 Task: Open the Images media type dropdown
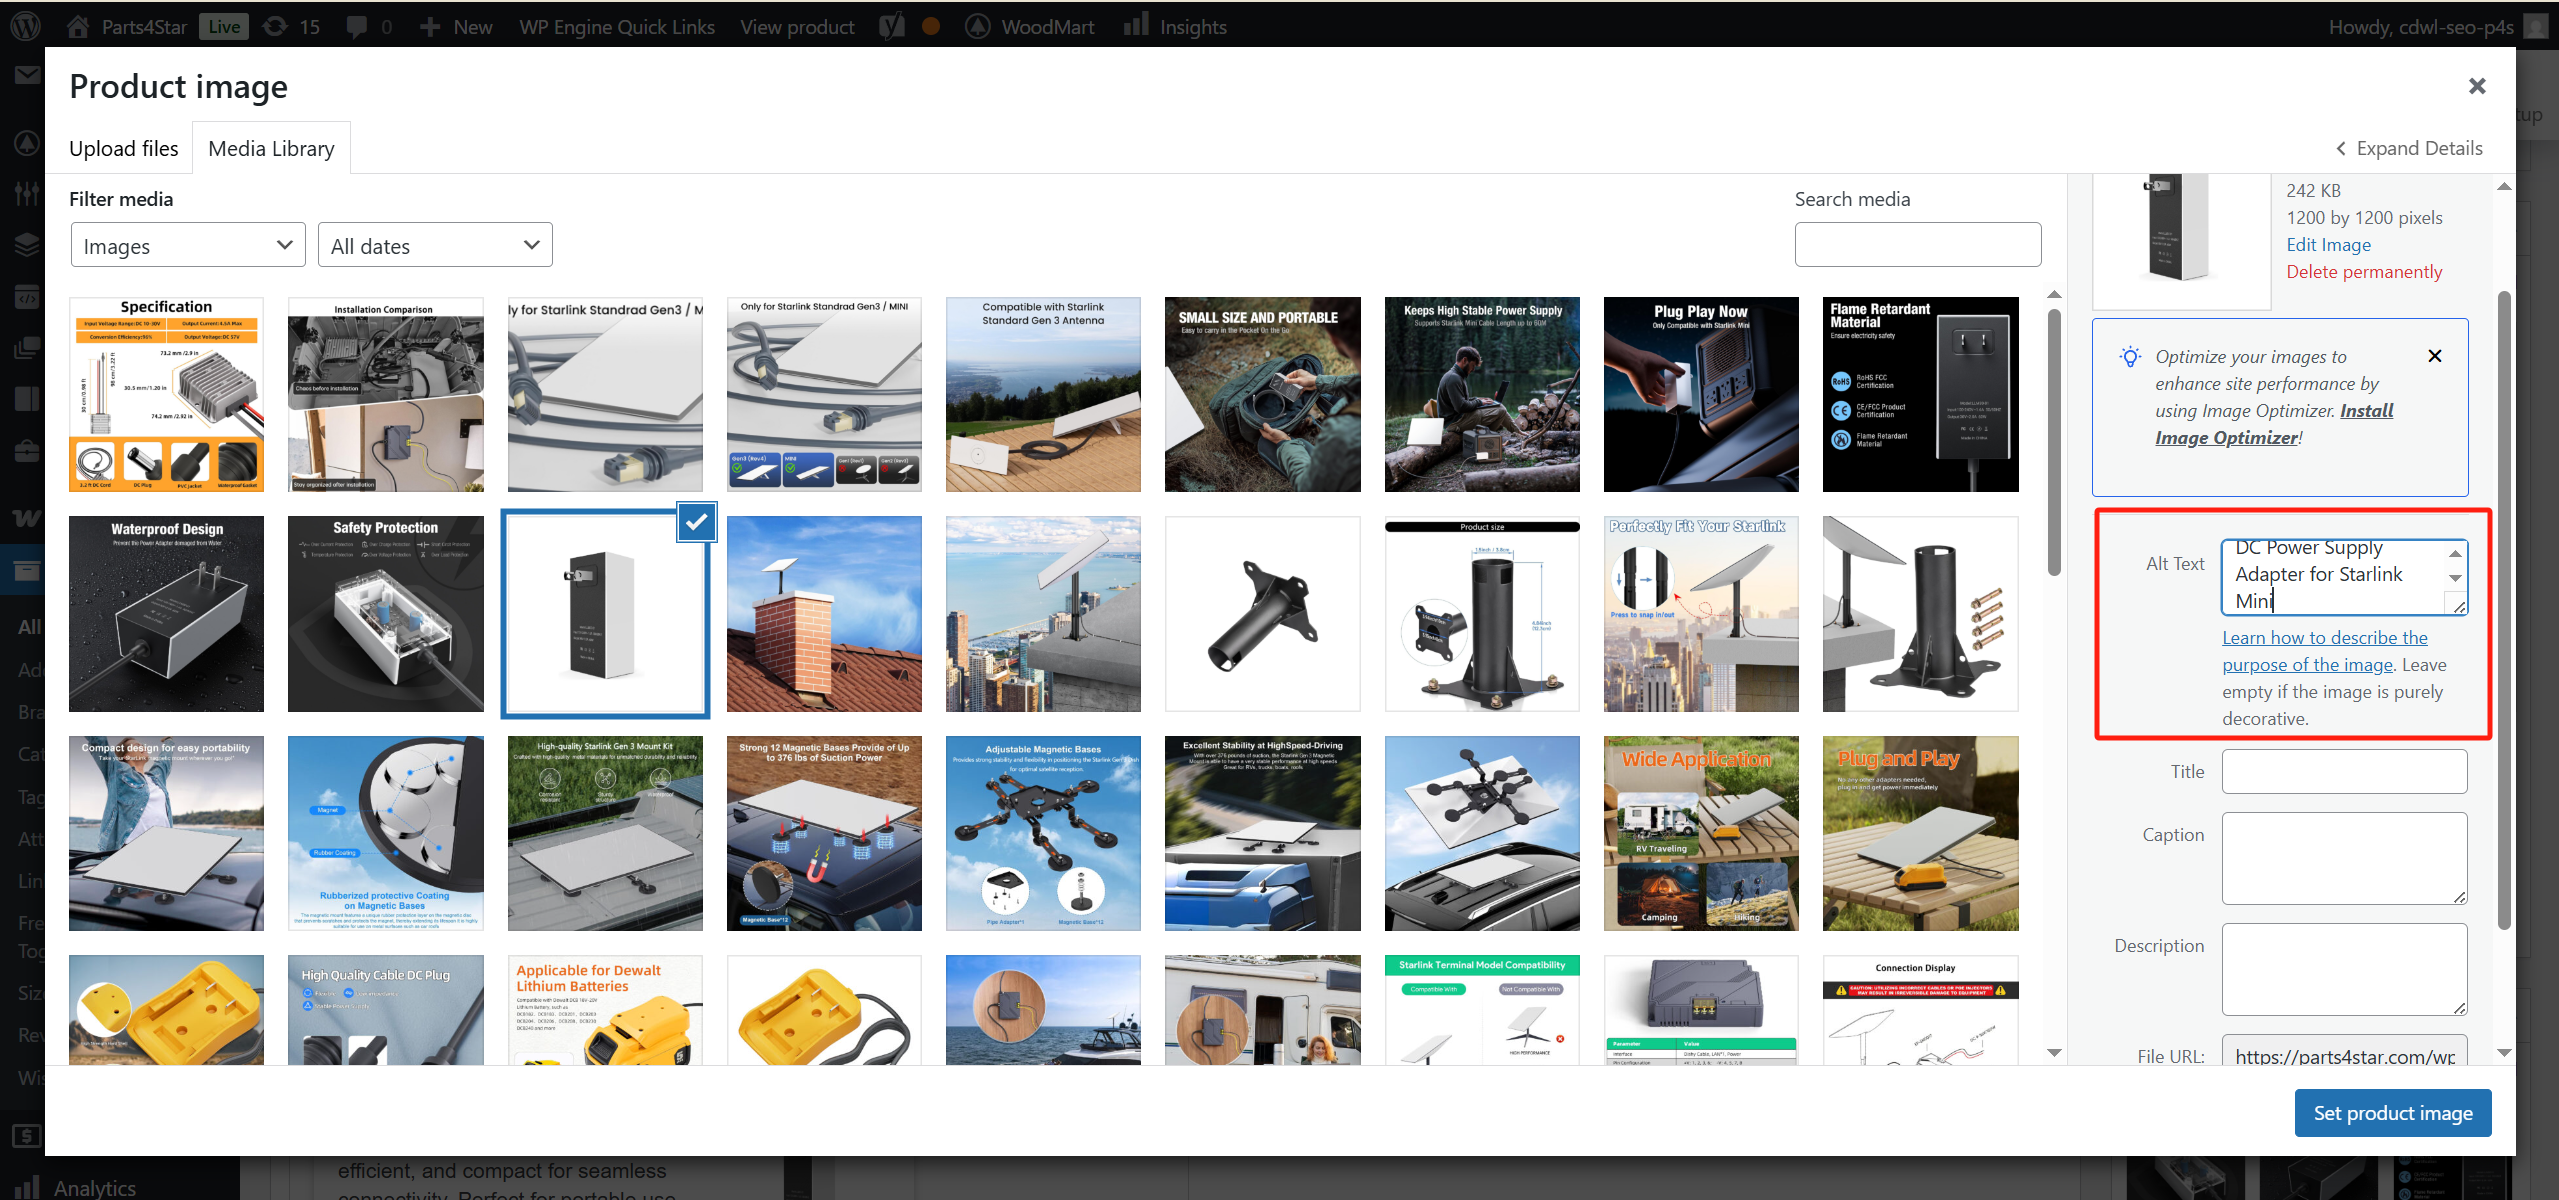188,246
